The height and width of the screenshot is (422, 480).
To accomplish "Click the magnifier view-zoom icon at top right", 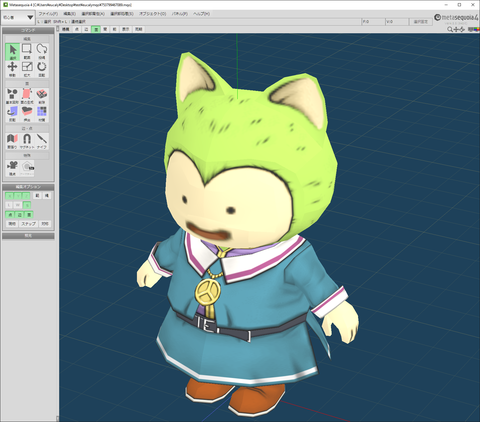I will (x=450, y=29).
